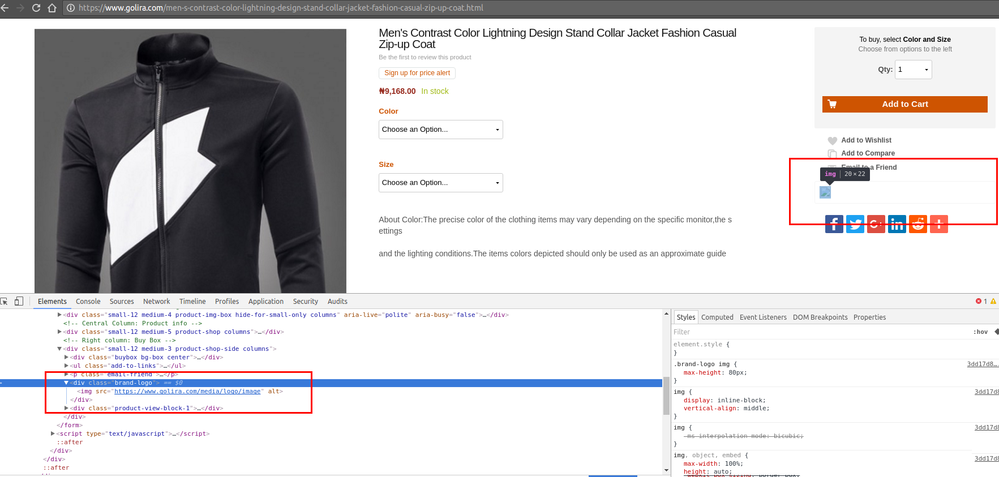The width and height of the screenshot is (999, 477).
Task: Select the Styles pane tab
Action: [686, 317]
